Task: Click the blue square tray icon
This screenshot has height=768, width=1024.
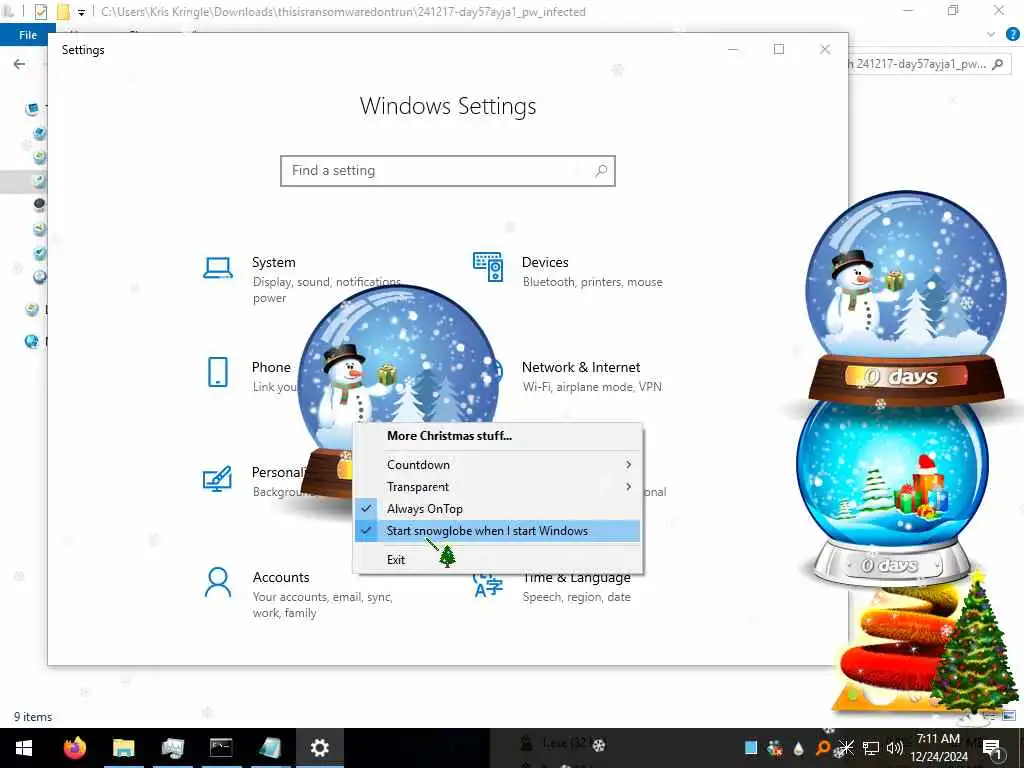Action: pyautogui.click(x=751, y=748)
